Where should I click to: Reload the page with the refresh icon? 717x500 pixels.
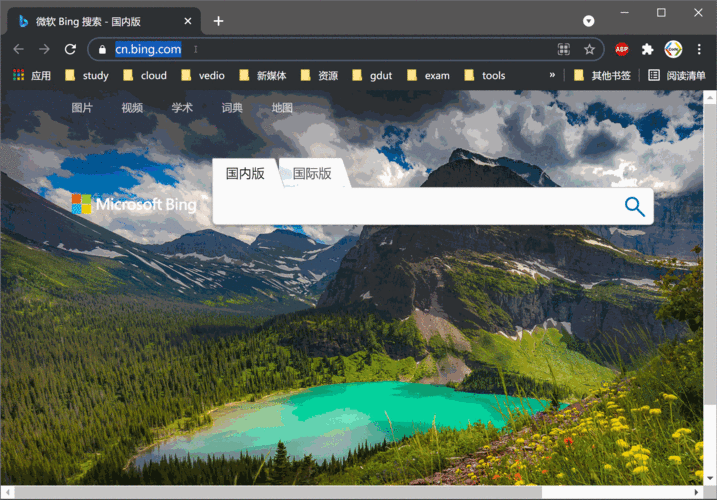pos(70,49)
